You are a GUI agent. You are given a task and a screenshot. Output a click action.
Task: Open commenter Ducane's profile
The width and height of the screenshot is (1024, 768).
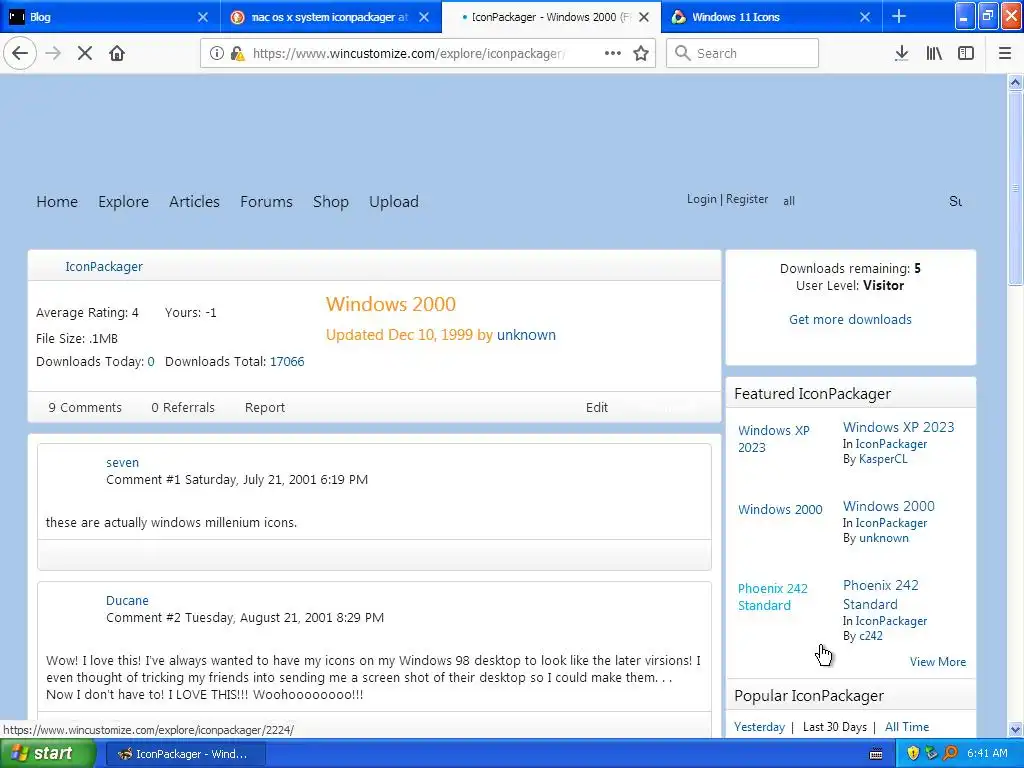[x=127, y=600]
